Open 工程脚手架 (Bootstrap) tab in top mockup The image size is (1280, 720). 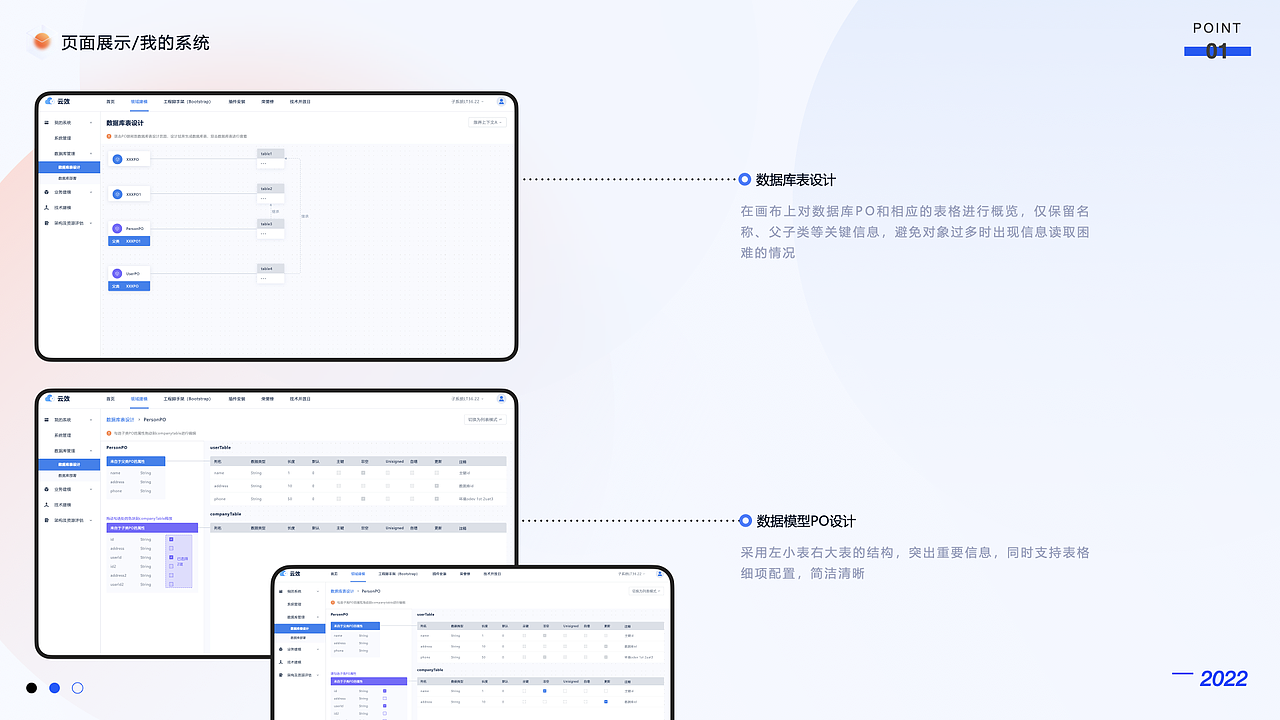point(188,102)
